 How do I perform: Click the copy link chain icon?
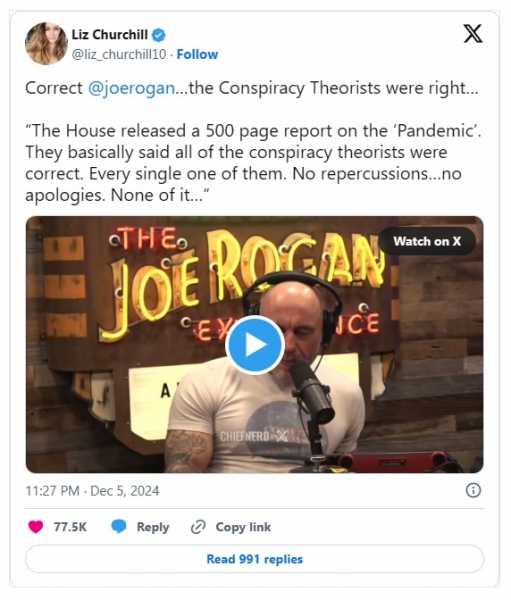coord(198,527)
